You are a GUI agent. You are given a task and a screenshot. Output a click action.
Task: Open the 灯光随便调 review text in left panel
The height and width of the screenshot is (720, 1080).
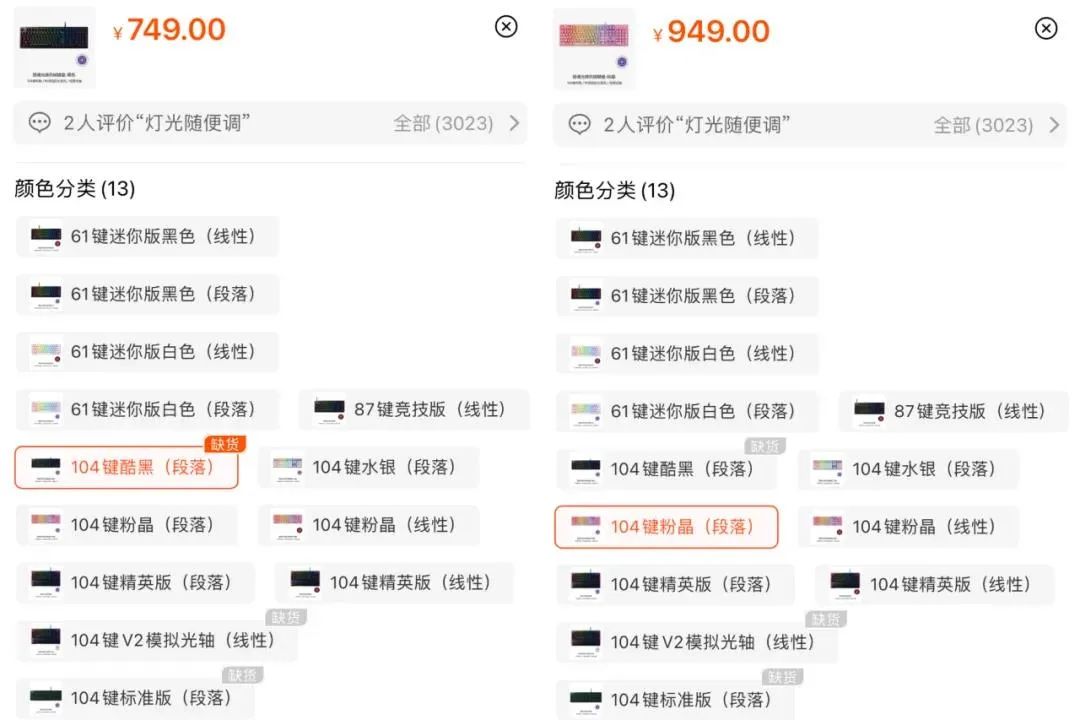coord(157,123)
